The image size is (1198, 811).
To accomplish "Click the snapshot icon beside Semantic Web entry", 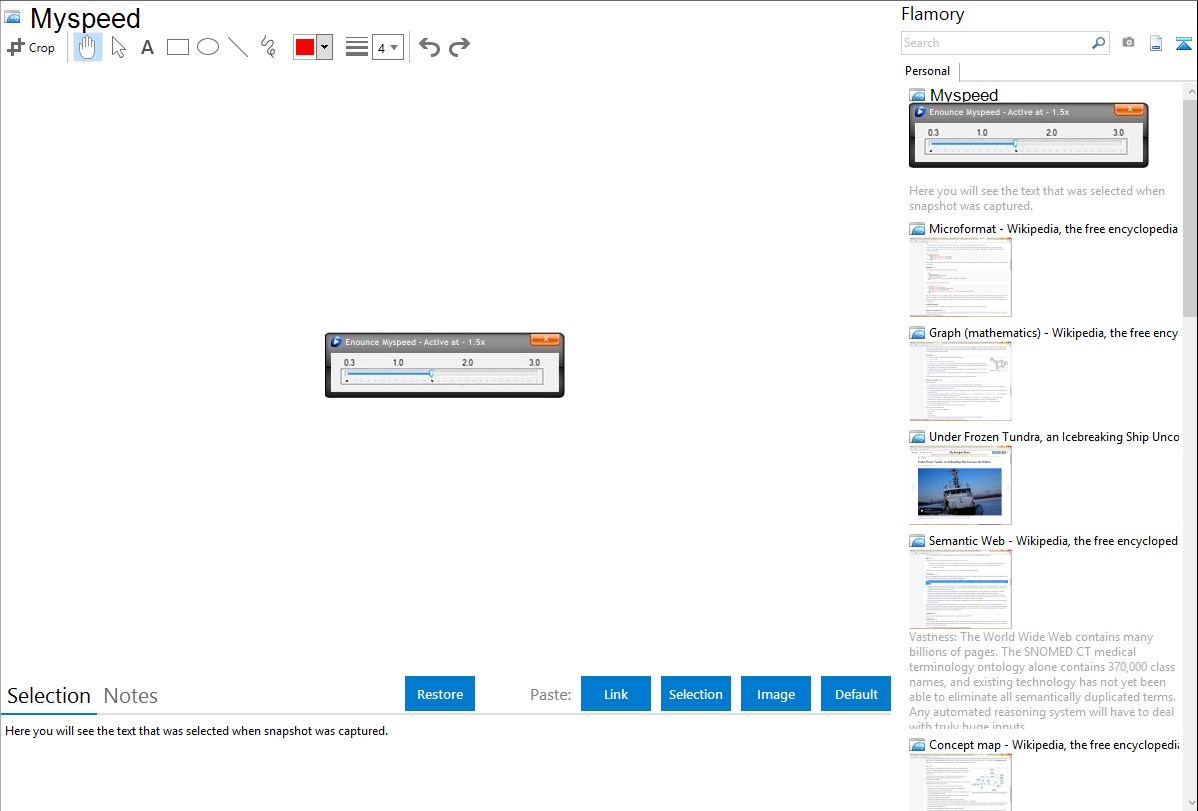I will (x=917, y=541).
